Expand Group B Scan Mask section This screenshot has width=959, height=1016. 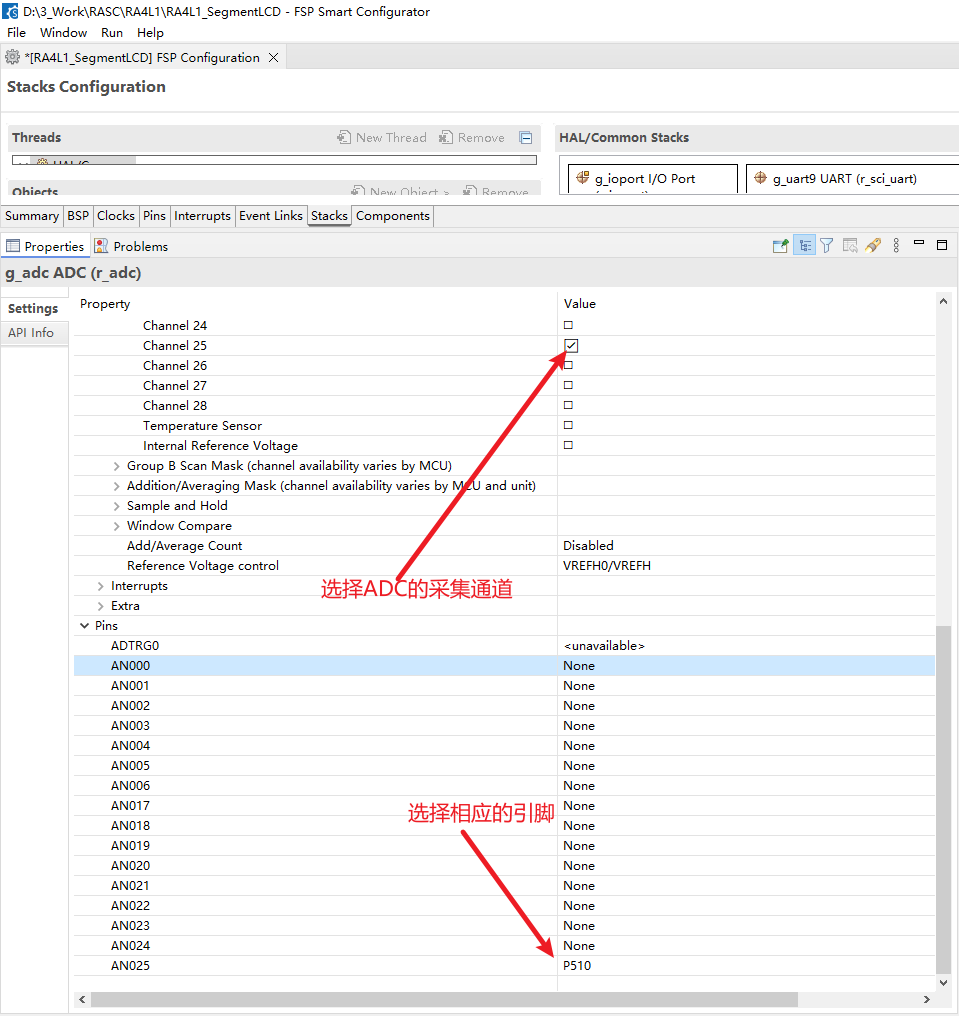pyautogui.click(x=117, y=466)
